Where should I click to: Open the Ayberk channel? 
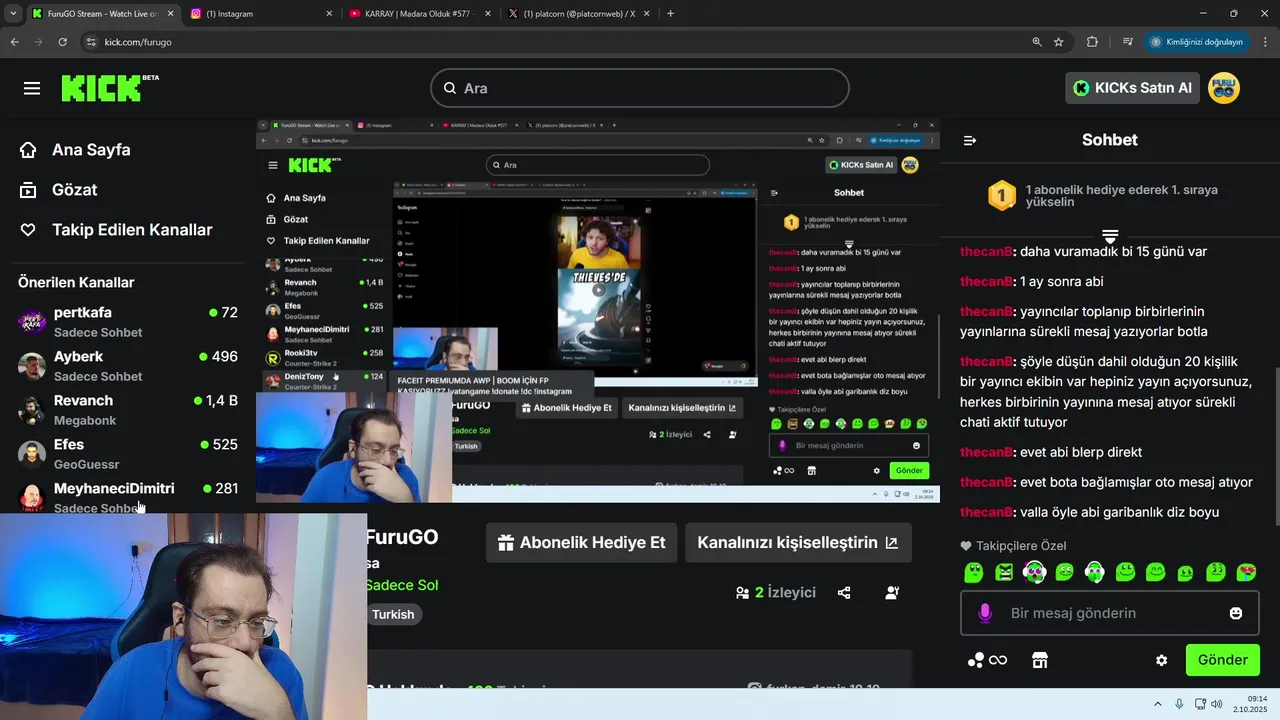pyautogui.click(x=128, y=366)
